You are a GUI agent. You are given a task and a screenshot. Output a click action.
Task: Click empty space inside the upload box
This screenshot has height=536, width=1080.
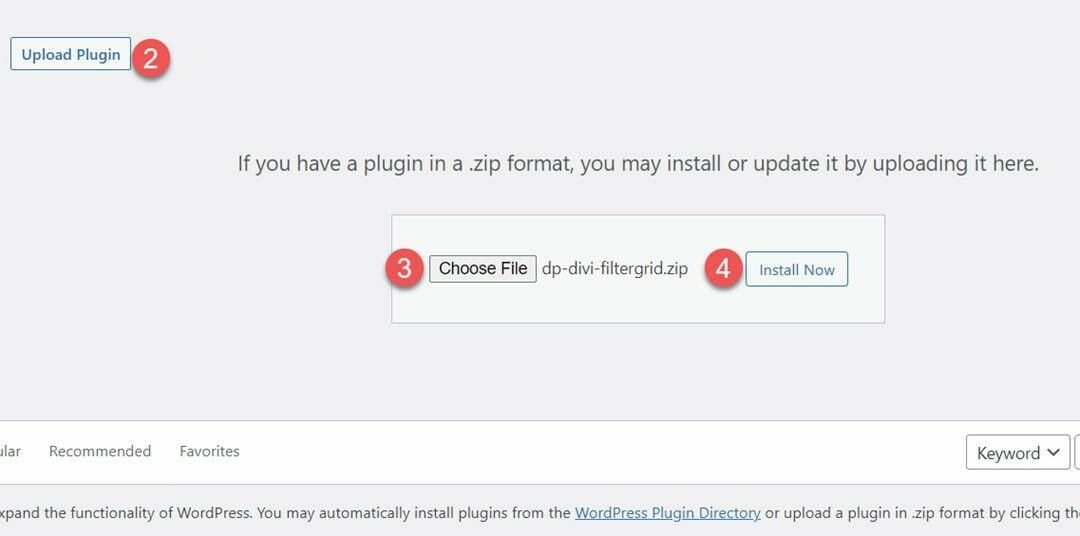[x=637, y=303]
